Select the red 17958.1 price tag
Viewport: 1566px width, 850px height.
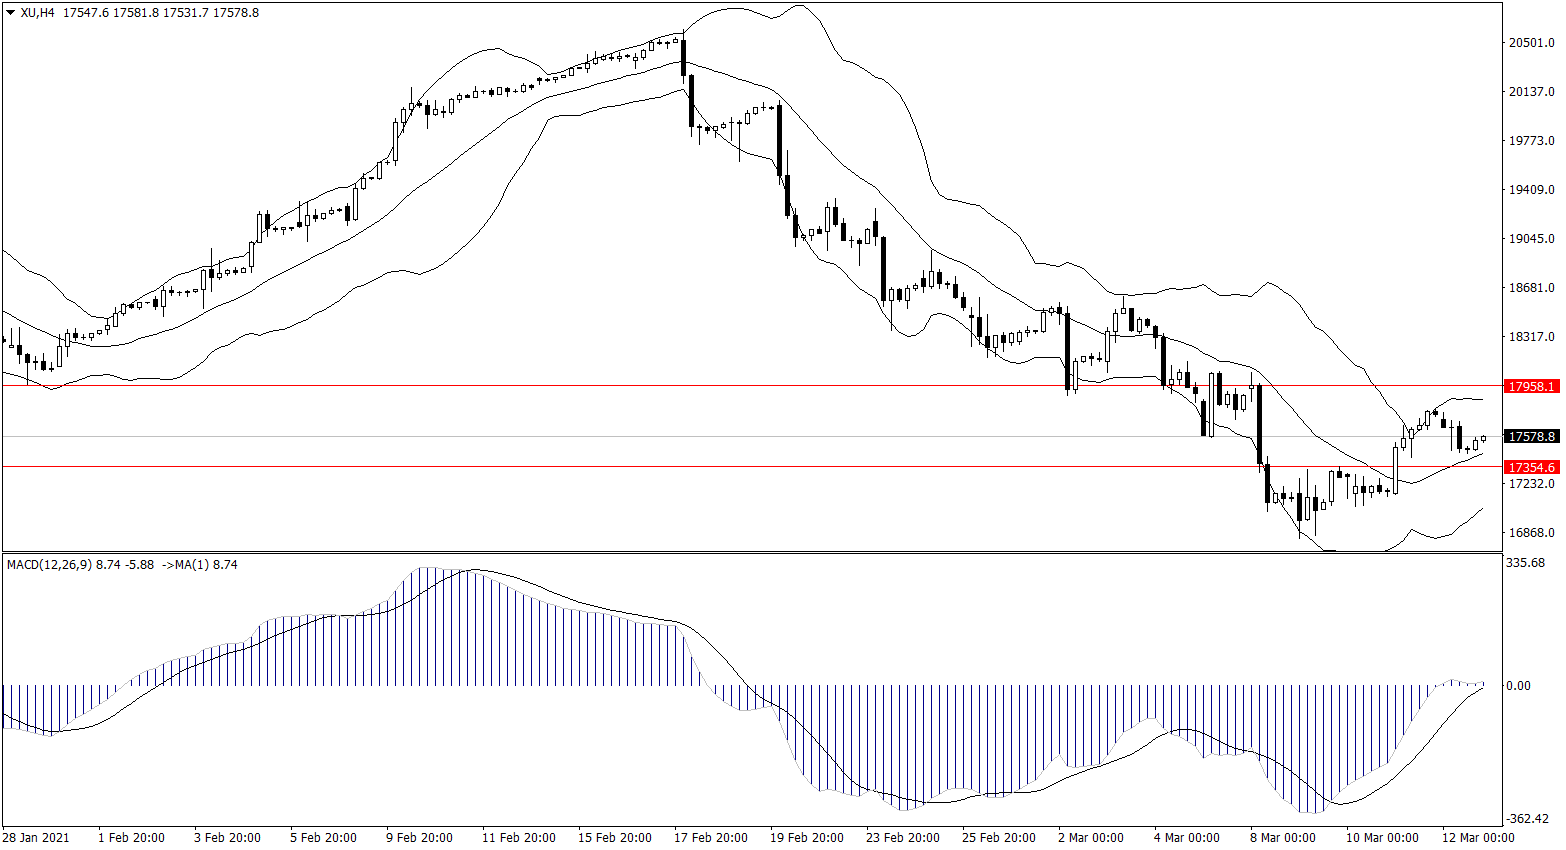[x=1531, y=386]
